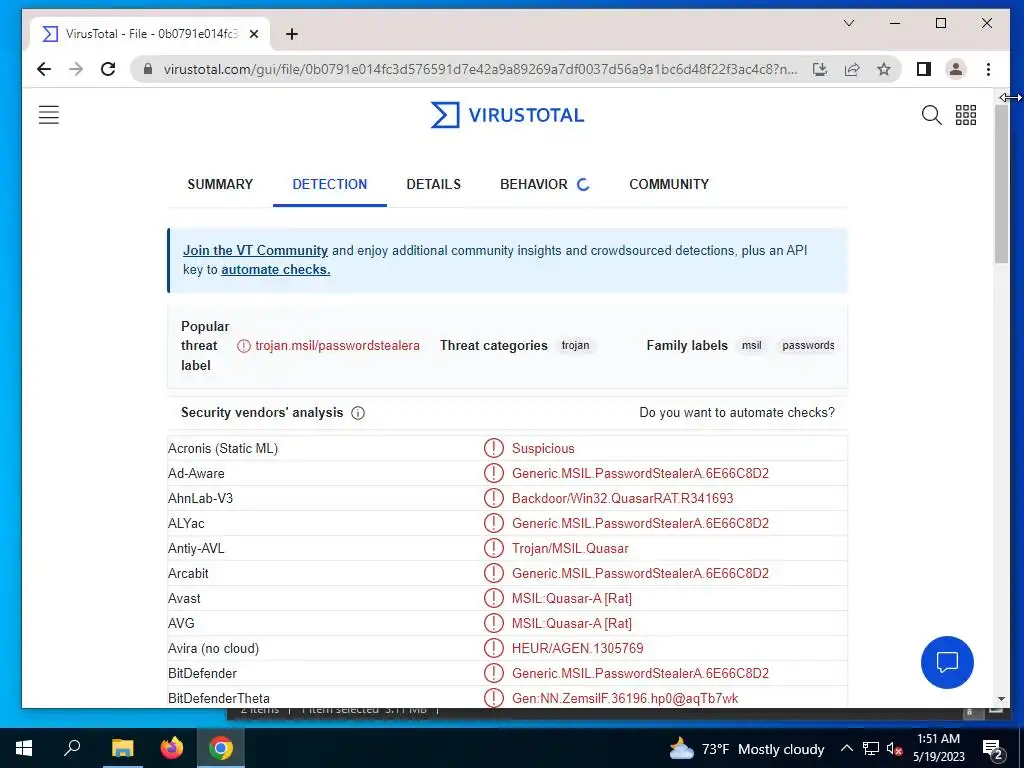The image size is (1024, 768).
Task: Open File Explorer from taskbar
Action: [x=122, y=748]
